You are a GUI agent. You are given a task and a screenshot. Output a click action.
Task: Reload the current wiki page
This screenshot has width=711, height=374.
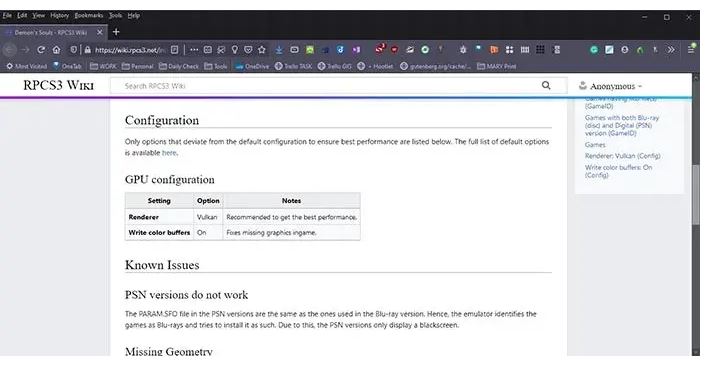[41, 50]
